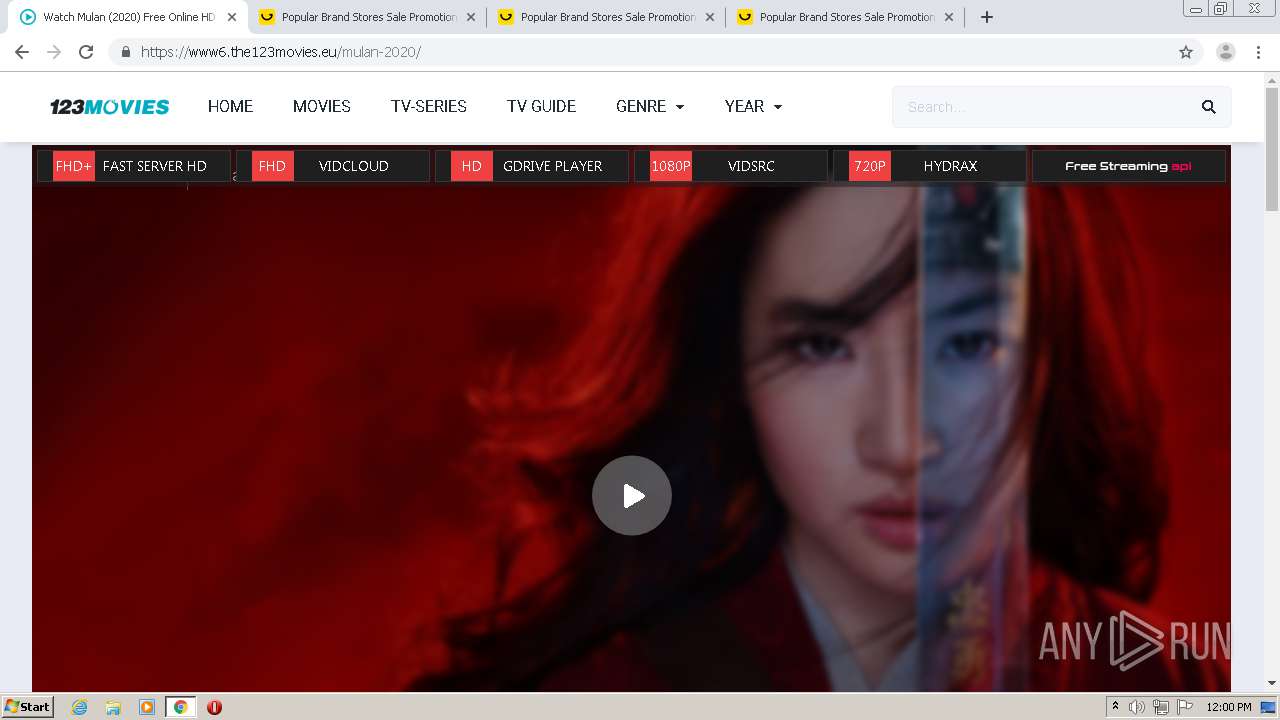This screenshot has width=1280, height=720.
Task: Open media player taskbar icon
Action: coord(147,707)
